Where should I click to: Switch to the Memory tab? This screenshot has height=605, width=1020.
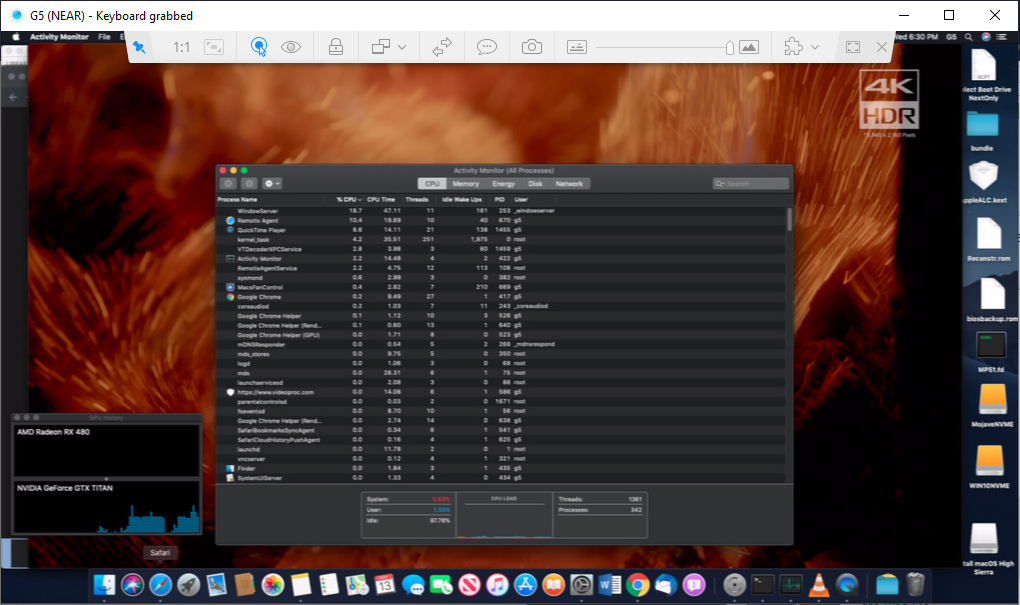pos(466,183)
